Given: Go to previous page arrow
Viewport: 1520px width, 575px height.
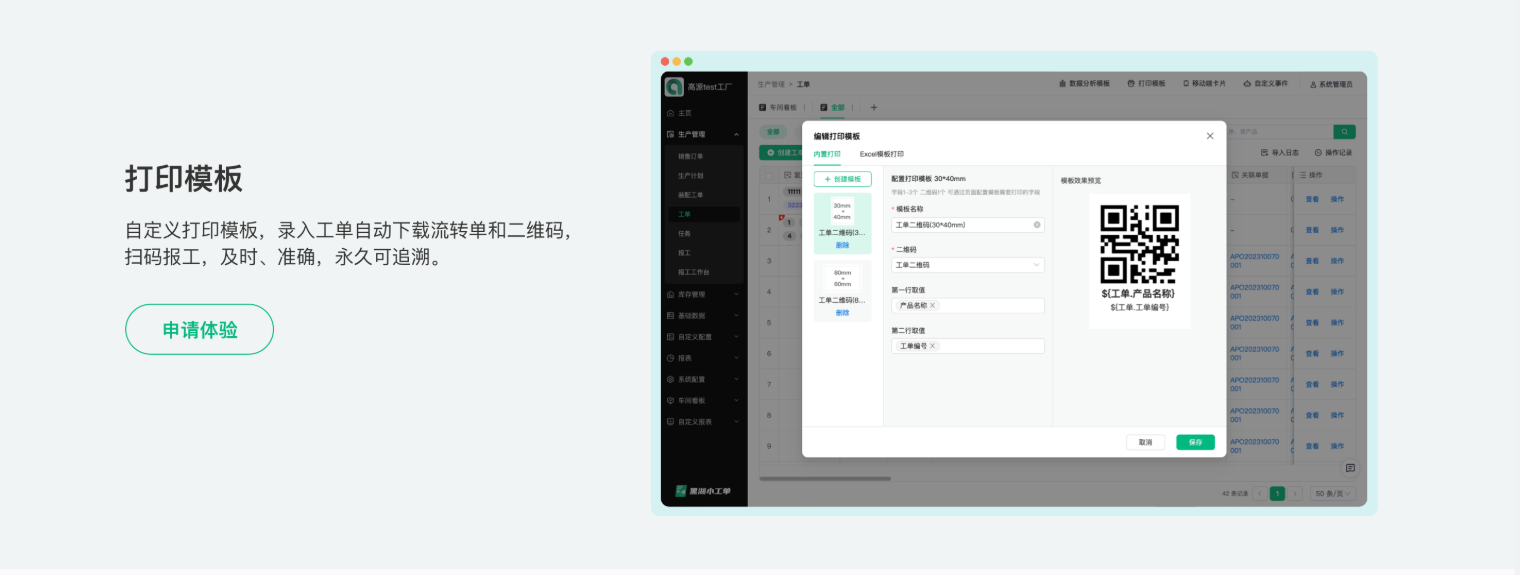Looking at the screenshot, I should (x=1260, y=493).
